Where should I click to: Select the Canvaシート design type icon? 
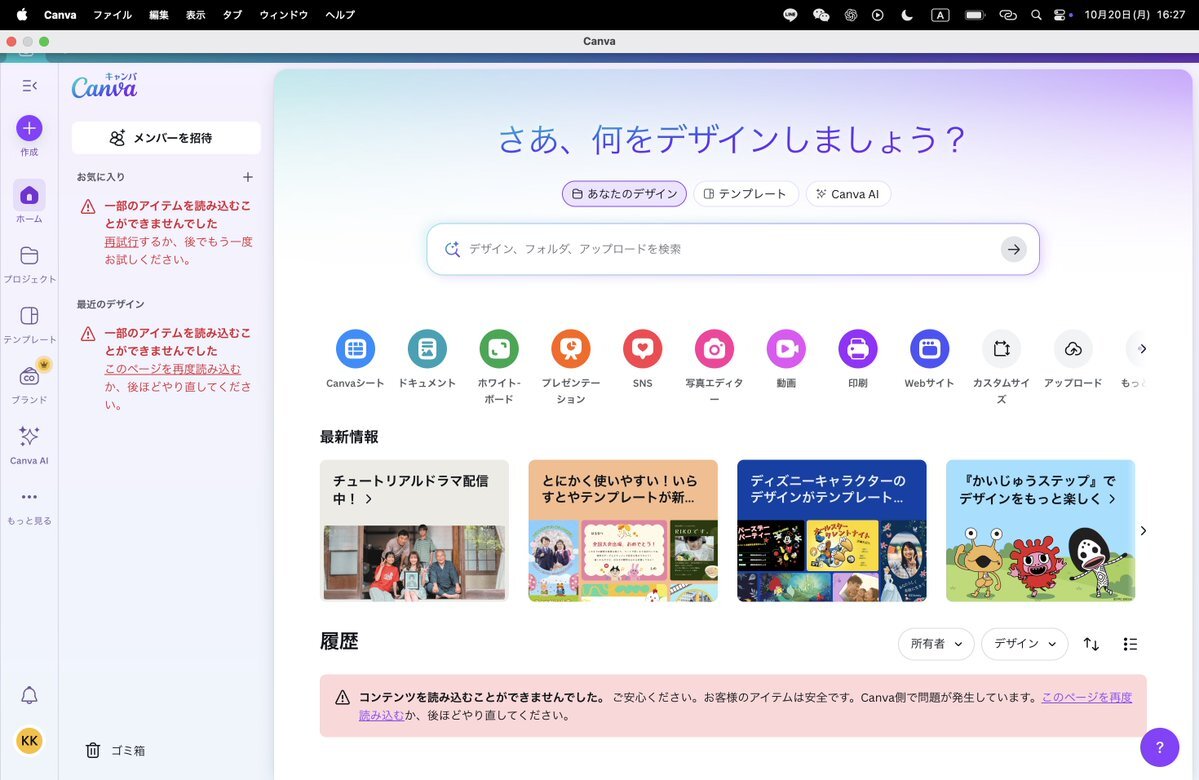355,349
